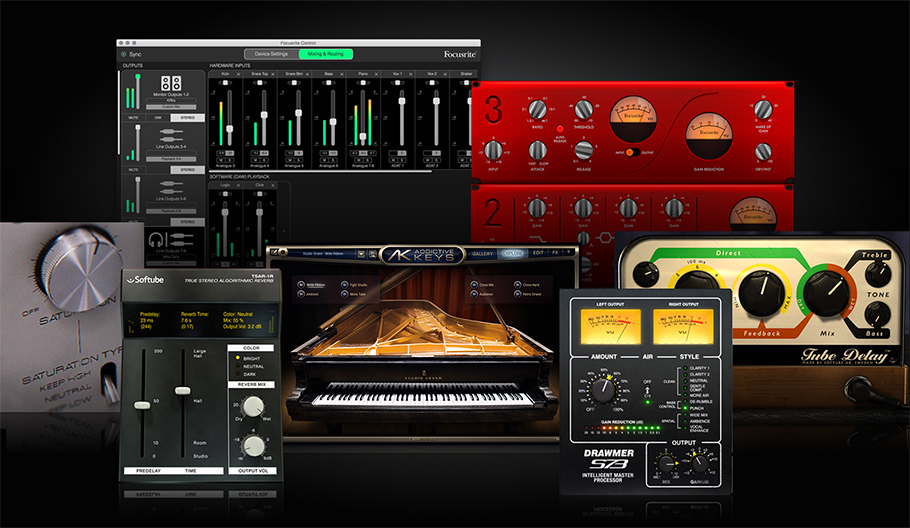Toggle DIM on Monitor Outputs 1-2
The height and width of the screenshot is (528, 910).
point(158,118)
